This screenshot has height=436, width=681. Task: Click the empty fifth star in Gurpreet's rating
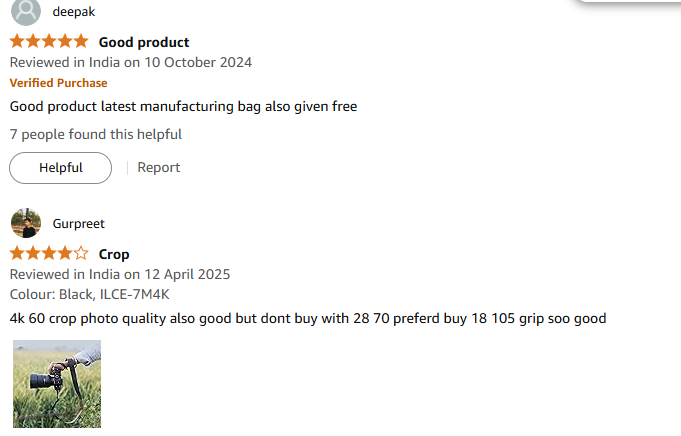(x=81, y=254)
